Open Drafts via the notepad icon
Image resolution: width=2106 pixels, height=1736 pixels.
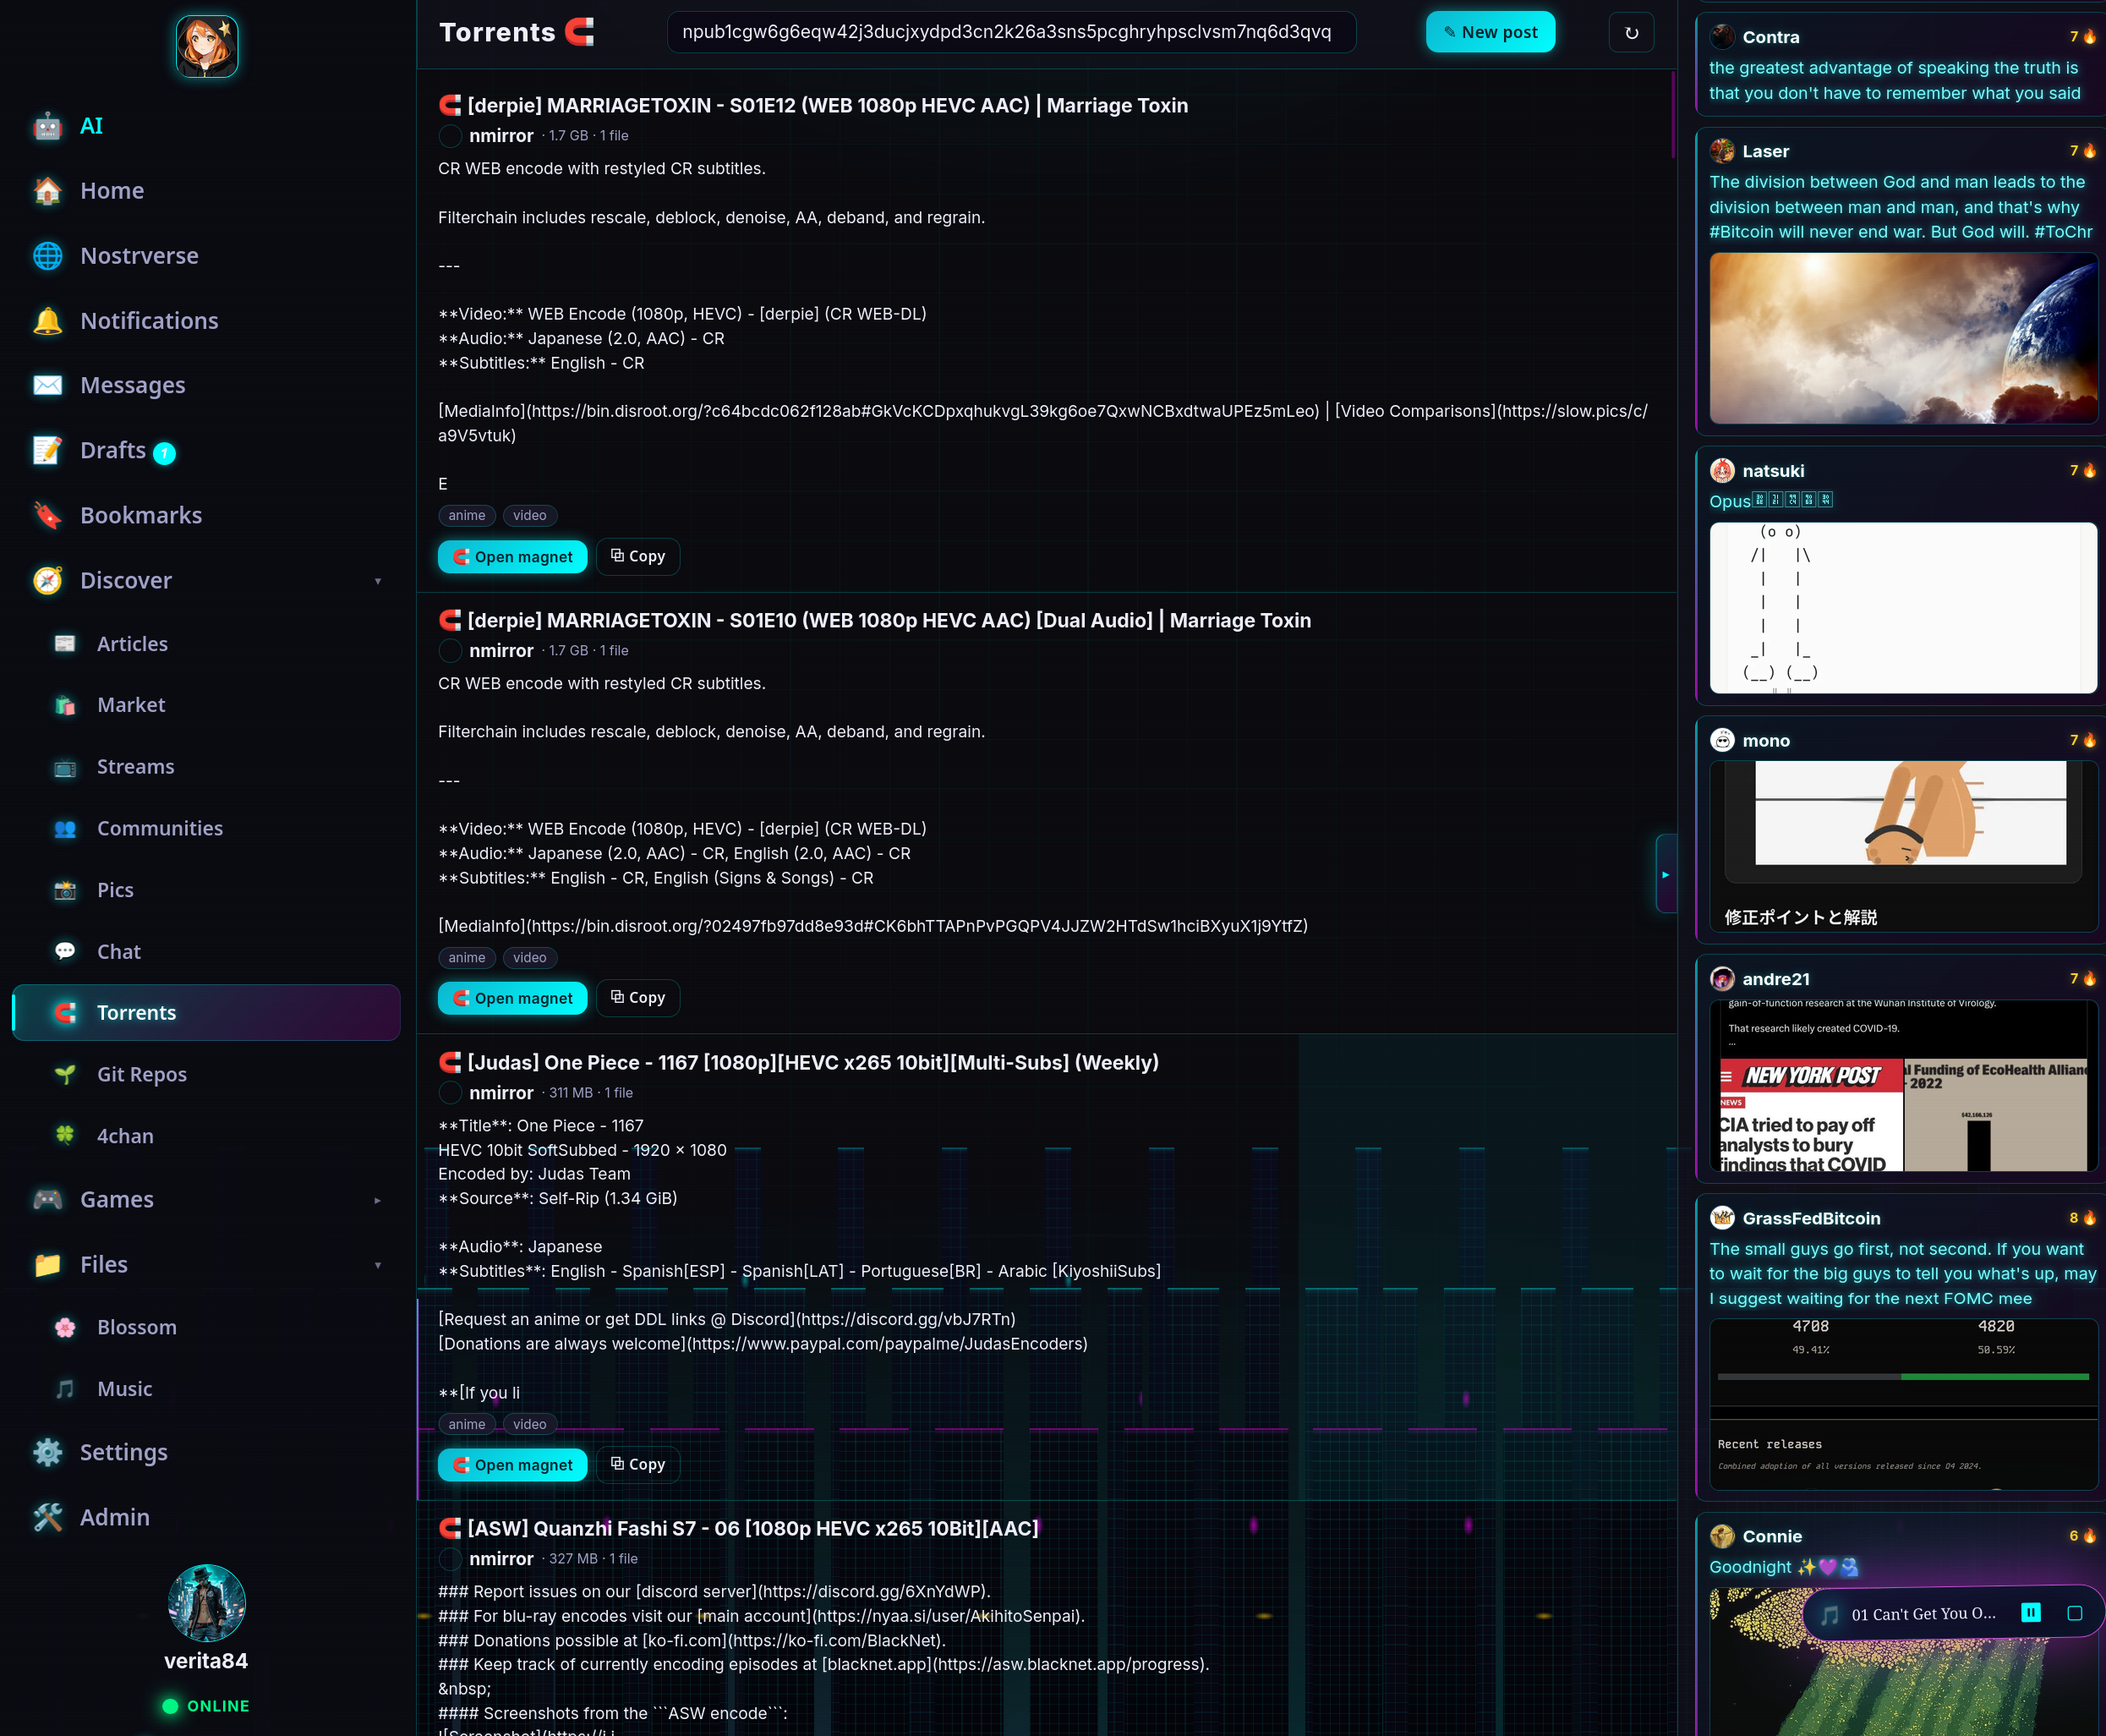(47, 451)
